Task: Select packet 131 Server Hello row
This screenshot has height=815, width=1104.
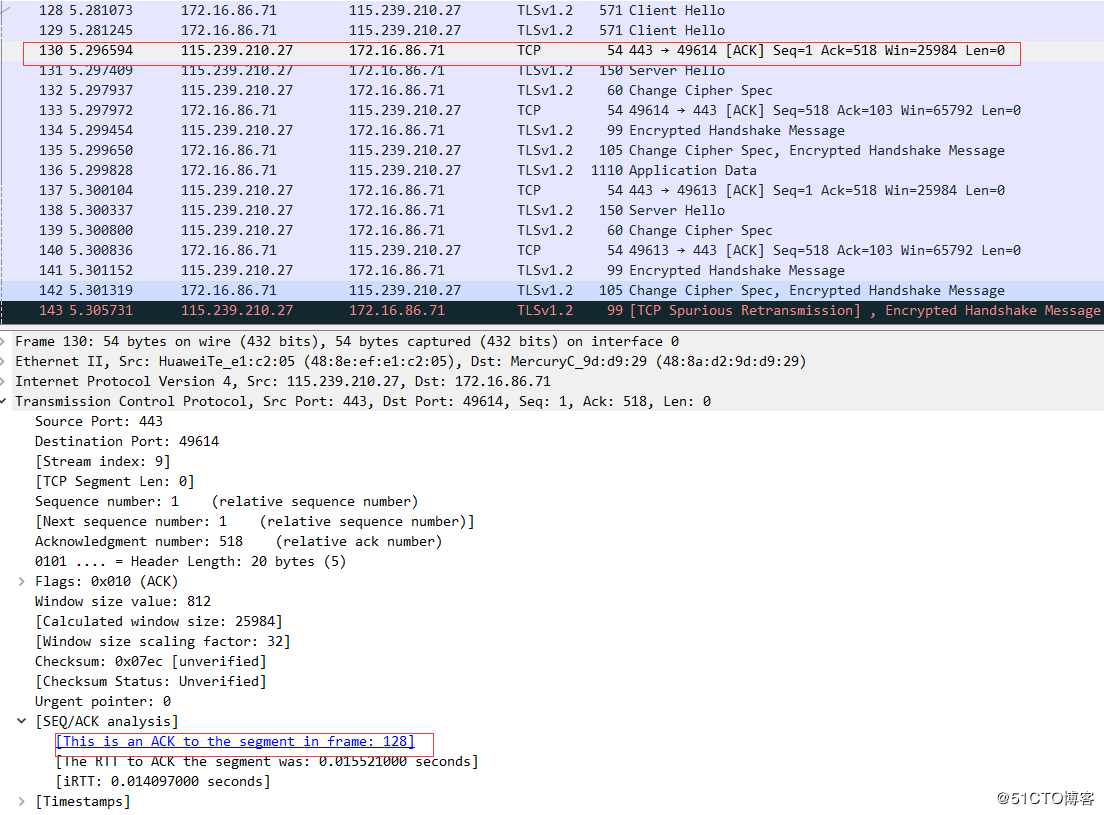Action: click(x=400, y=71)
